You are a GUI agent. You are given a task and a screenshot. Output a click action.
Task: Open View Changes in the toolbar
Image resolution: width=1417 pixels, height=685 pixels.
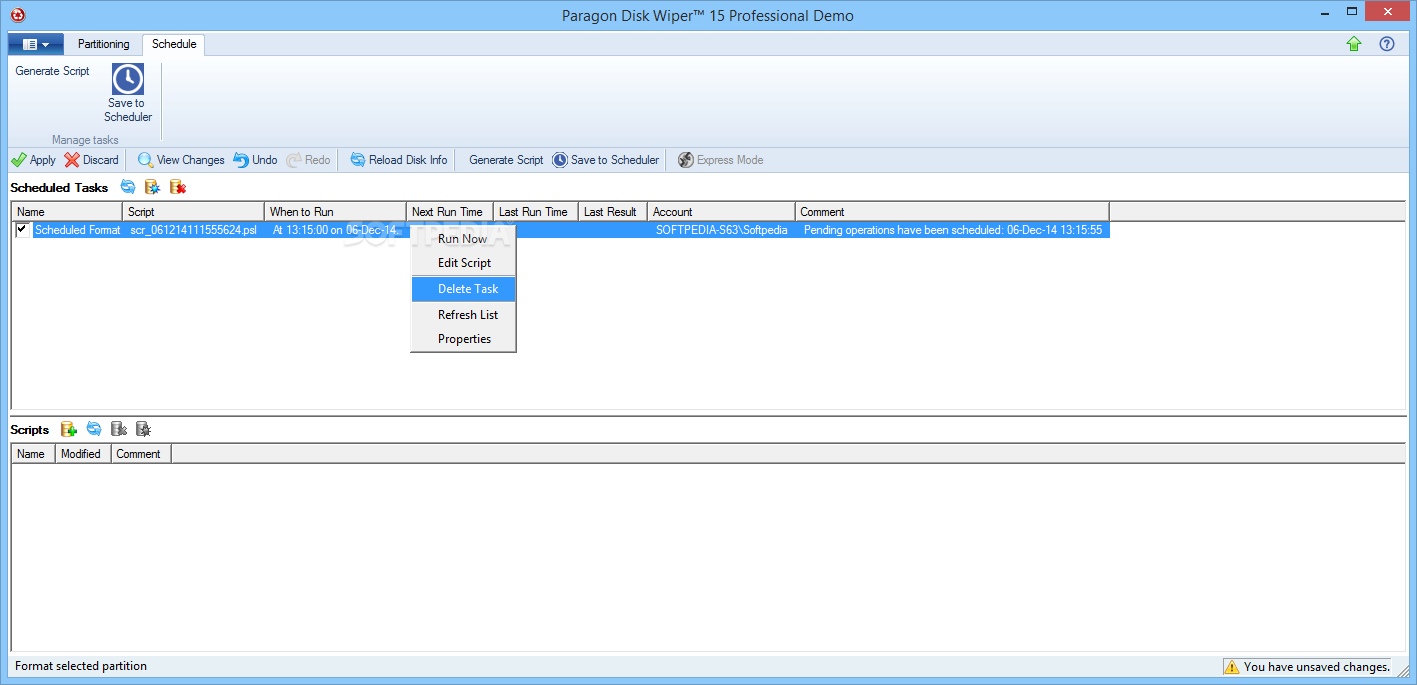coord(181,160)
